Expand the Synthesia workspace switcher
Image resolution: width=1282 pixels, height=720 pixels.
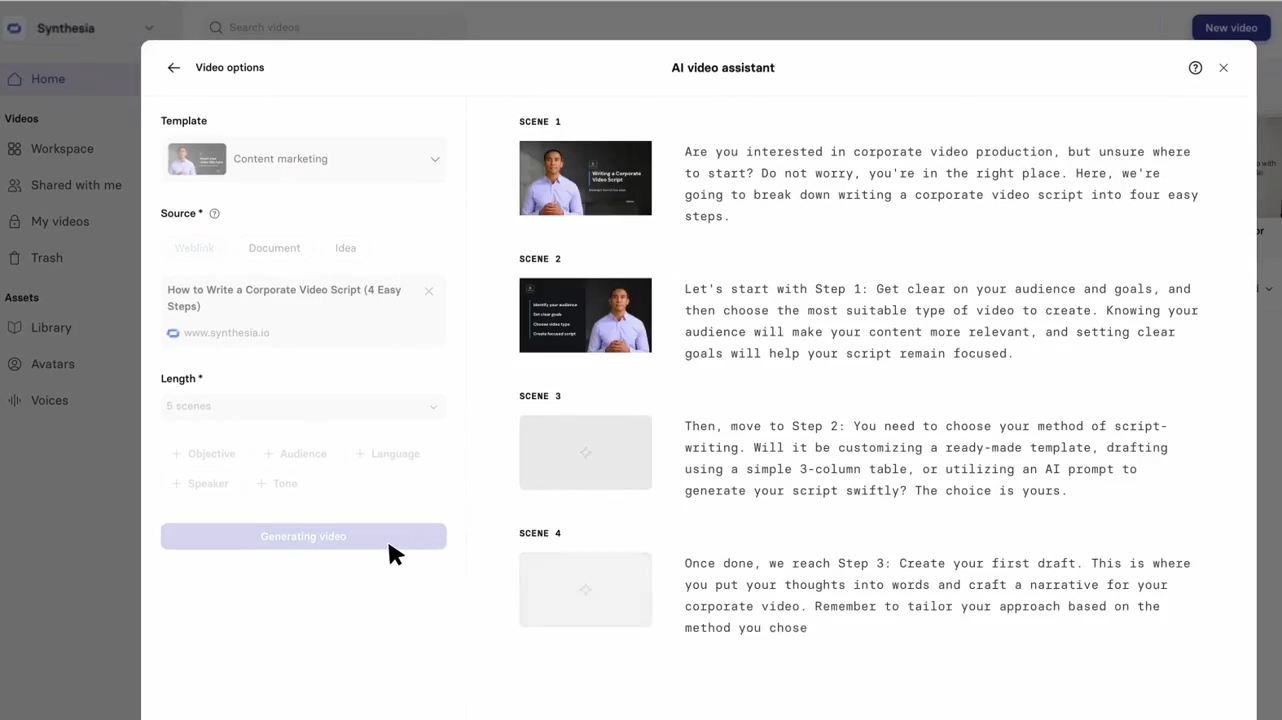click(x=149, y=28)
